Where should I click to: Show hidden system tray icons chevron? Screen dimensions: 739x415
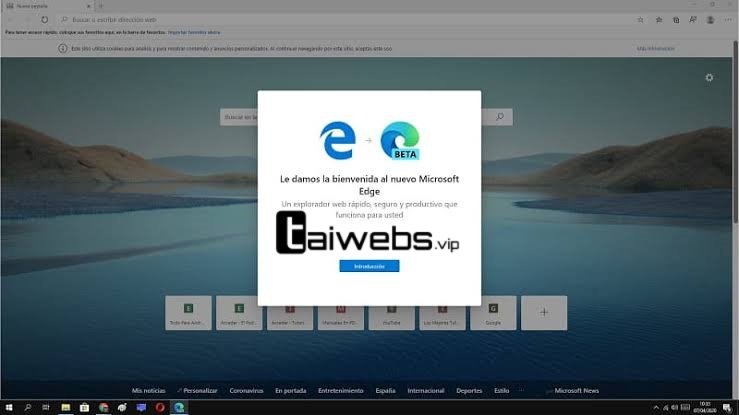[x=656, y=407]
